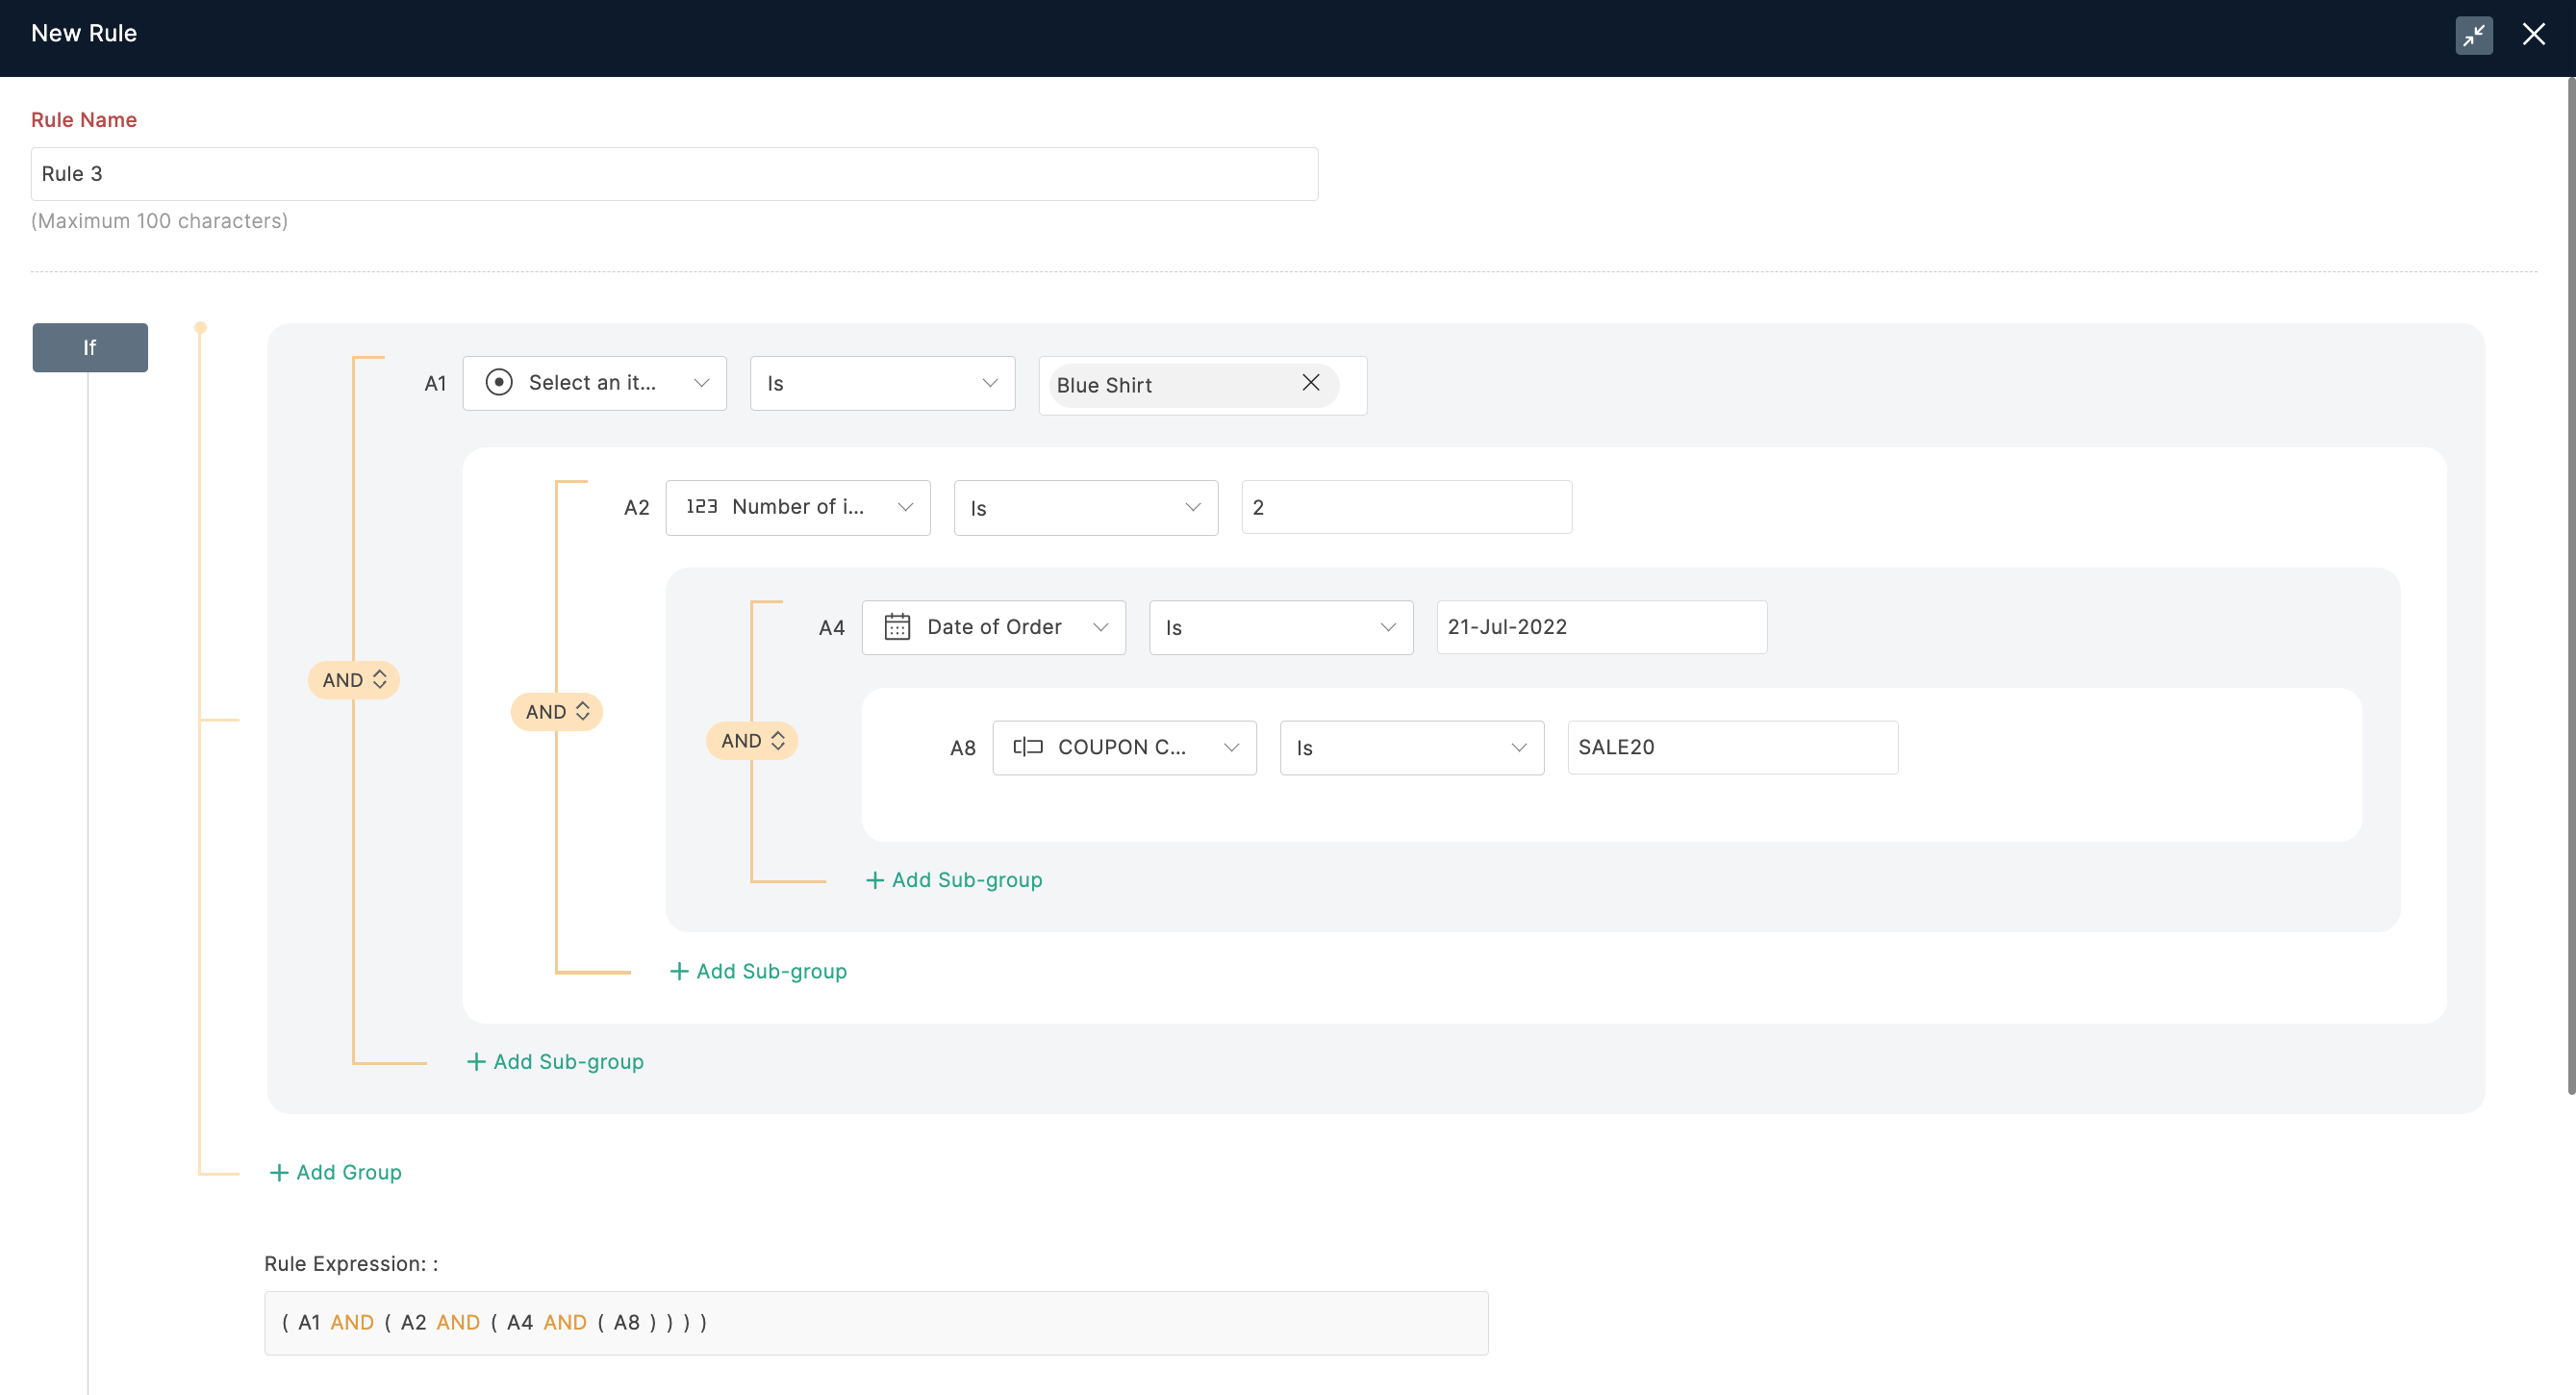Open the A1 'Select an it...' field dropdown
Image resolution: width=2576 pixels, height=1395 pixels.
pyautogui.click(x=594, y=383)
